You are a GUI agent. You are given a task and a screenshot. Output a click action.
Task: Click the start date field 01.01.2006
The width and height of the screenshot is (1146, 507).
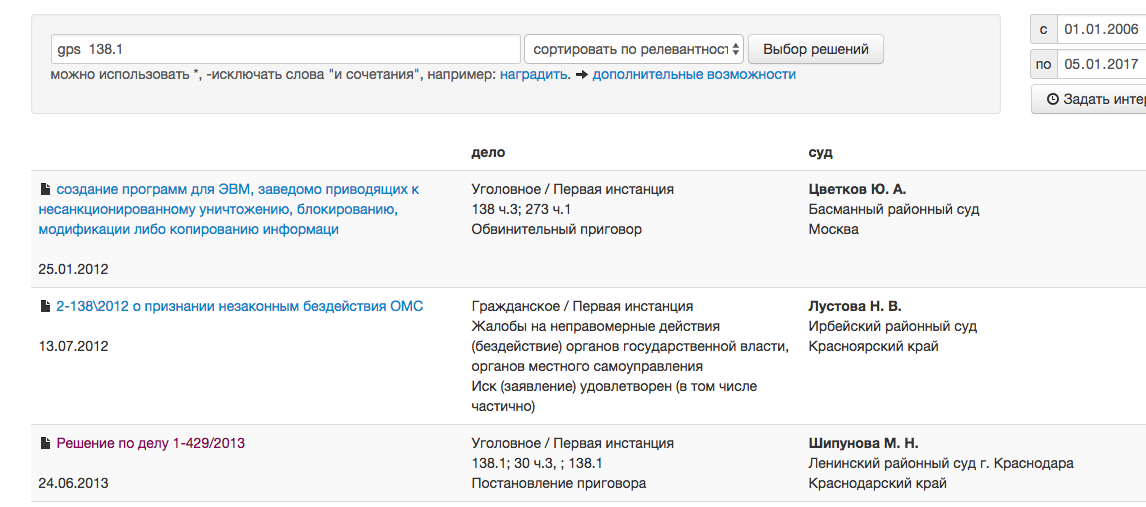[x=1100, y=30]
